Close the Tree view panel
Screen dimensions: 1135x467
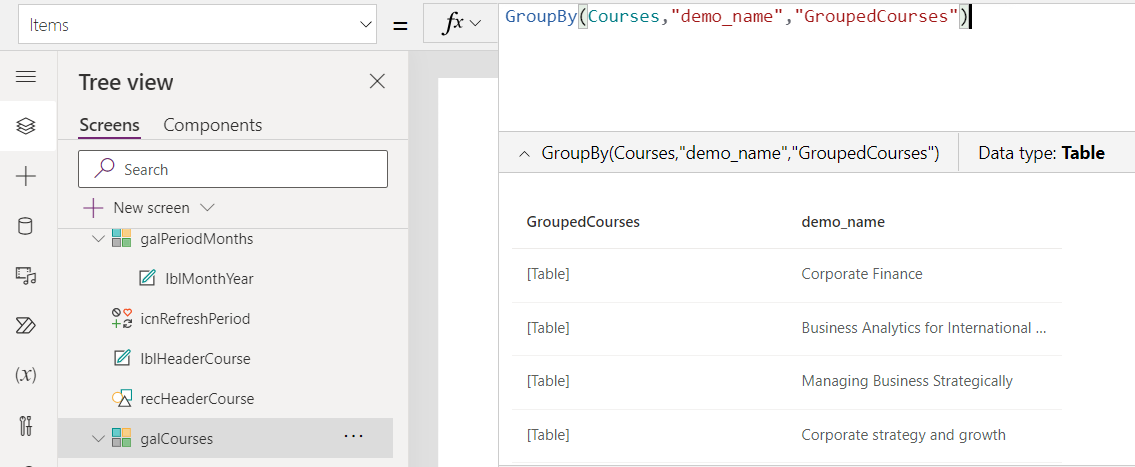tap(377, 81)
